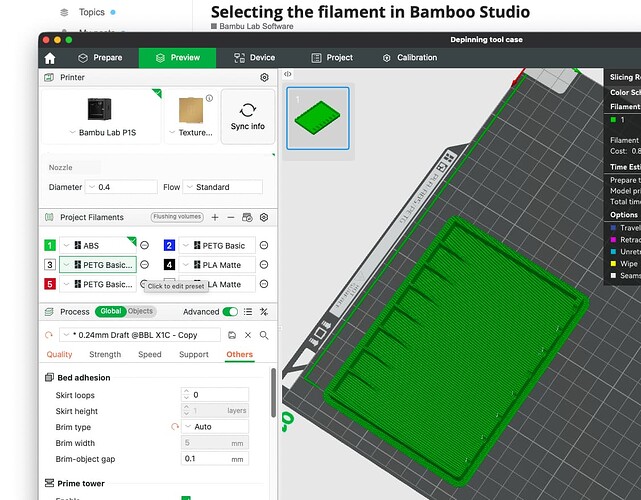The width and height of the screenshot is (641, 500).
Task: Remove a filament with minus icon
Action: click(x=231, y=217)
